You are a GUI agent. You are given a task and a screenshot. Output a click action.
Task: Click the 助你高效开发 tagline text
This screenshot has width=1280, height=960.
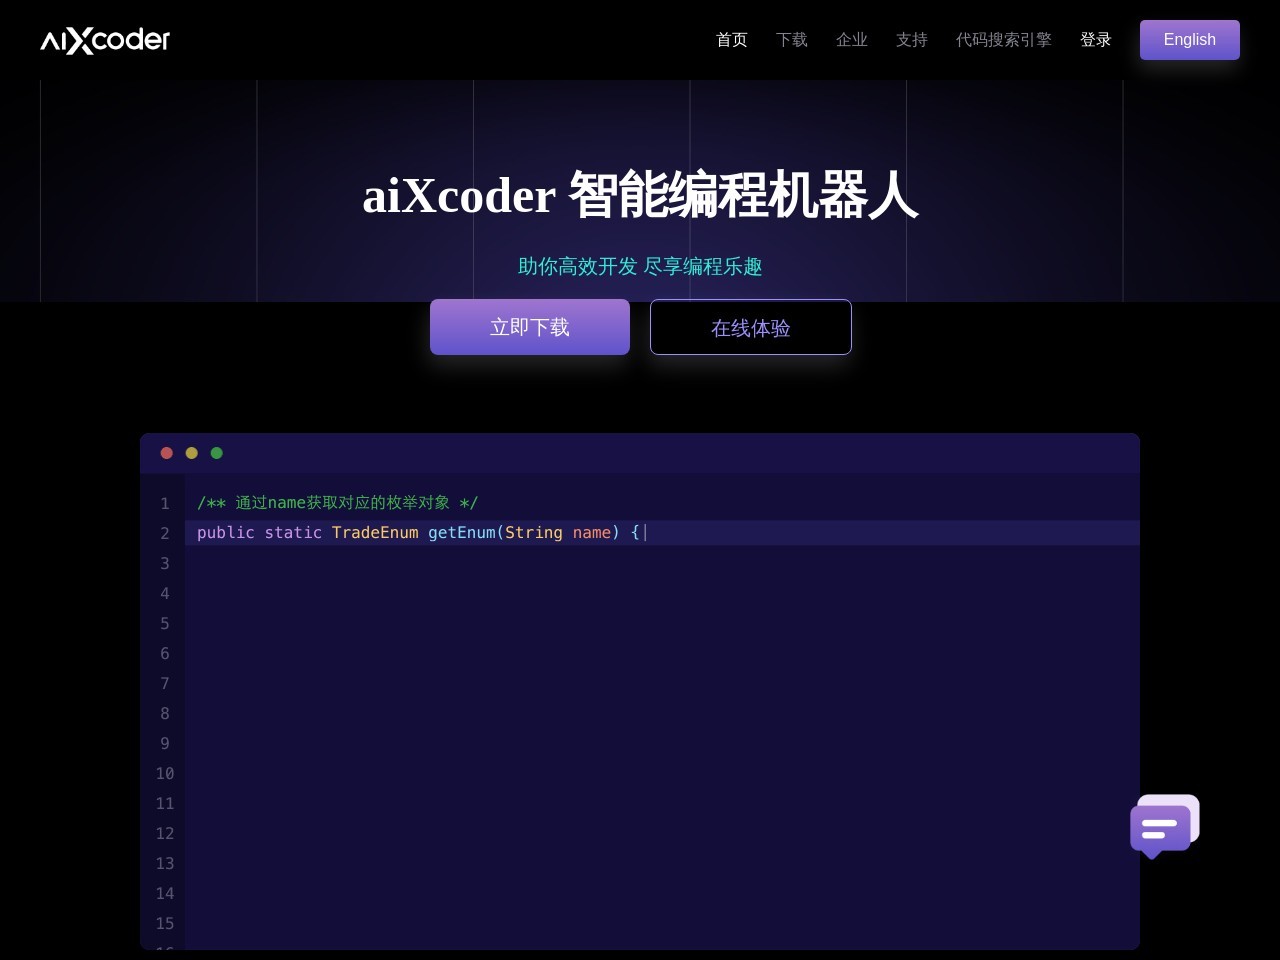point(639,267)
